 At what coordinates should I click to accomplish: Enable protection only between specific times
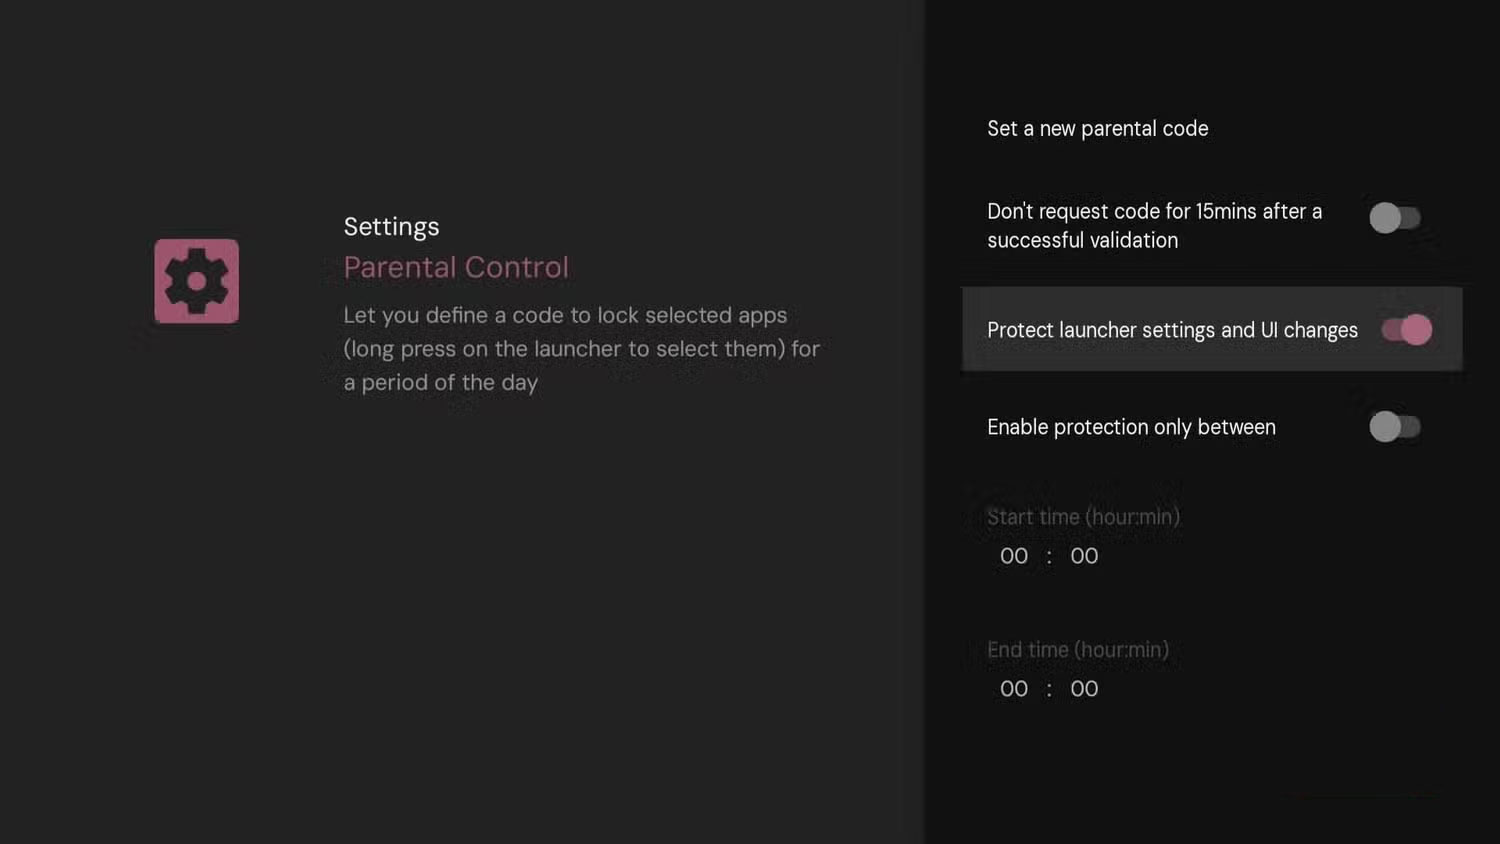(1396, 427)
